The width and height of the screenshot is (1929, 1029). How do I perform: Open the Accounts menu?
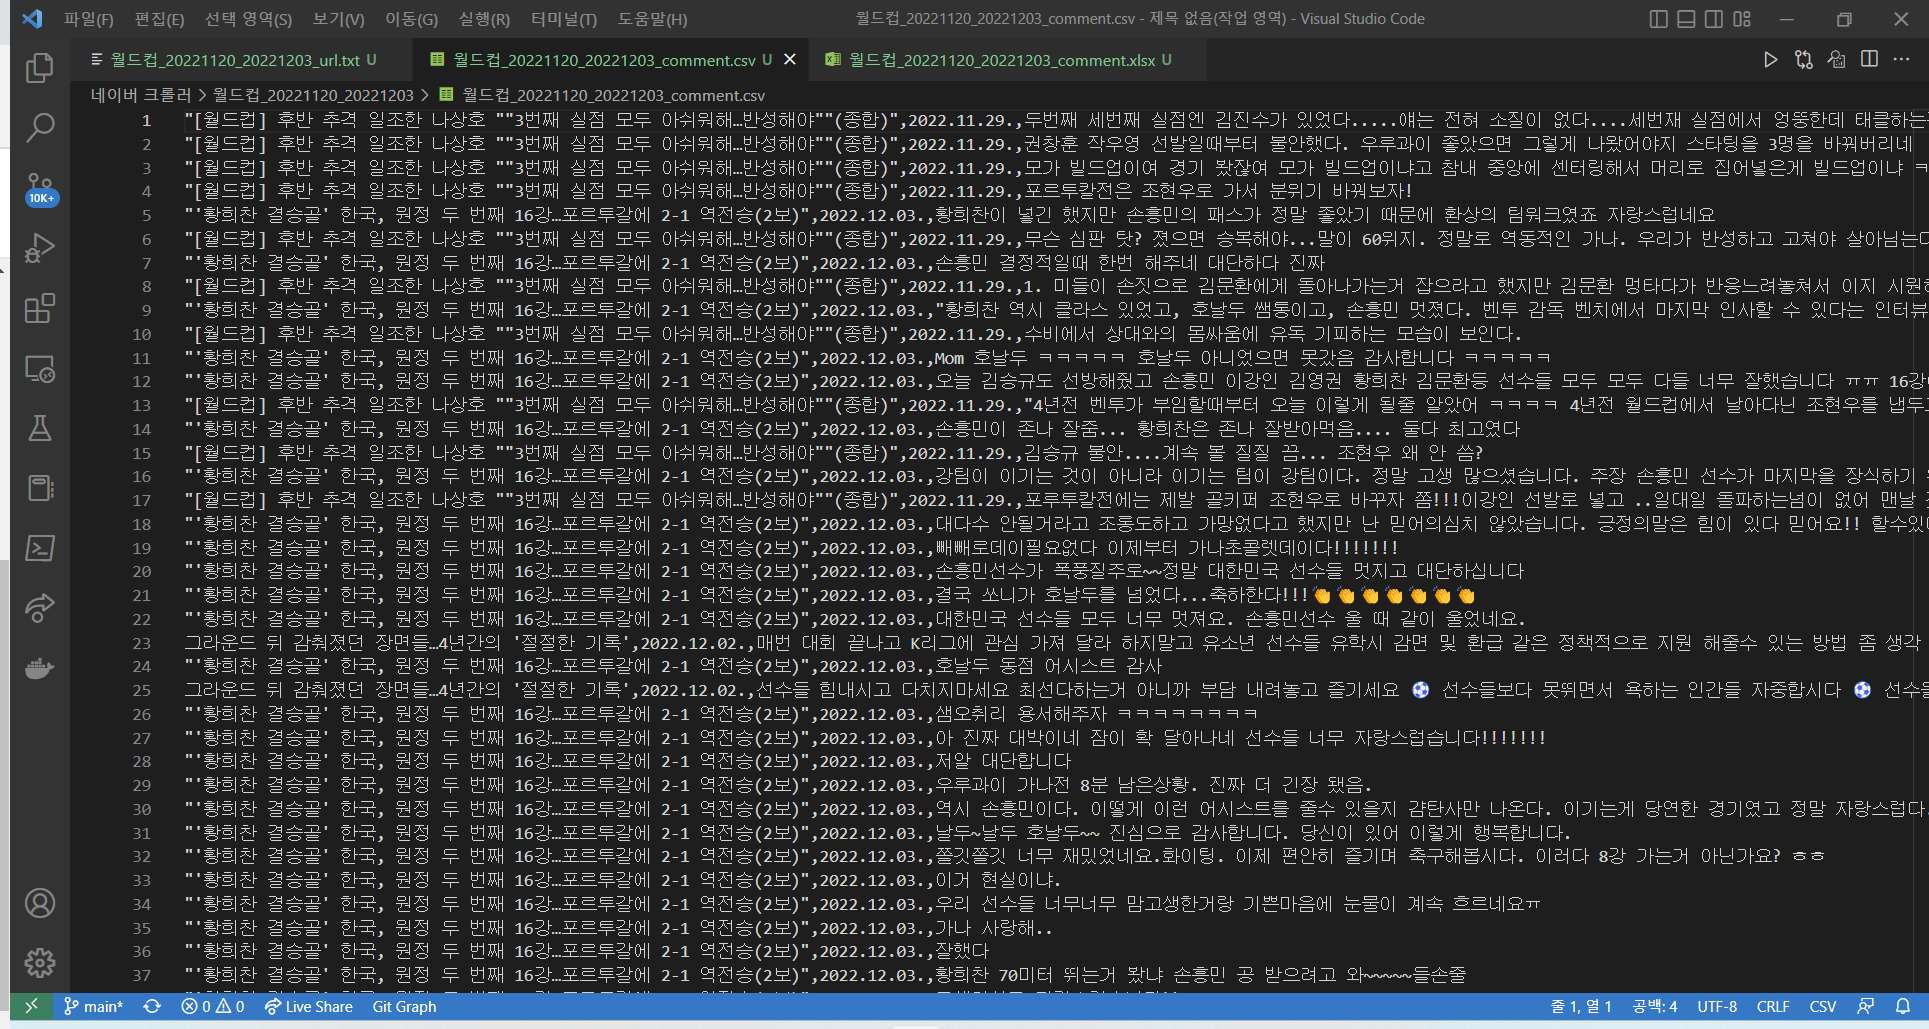point(40,903)
